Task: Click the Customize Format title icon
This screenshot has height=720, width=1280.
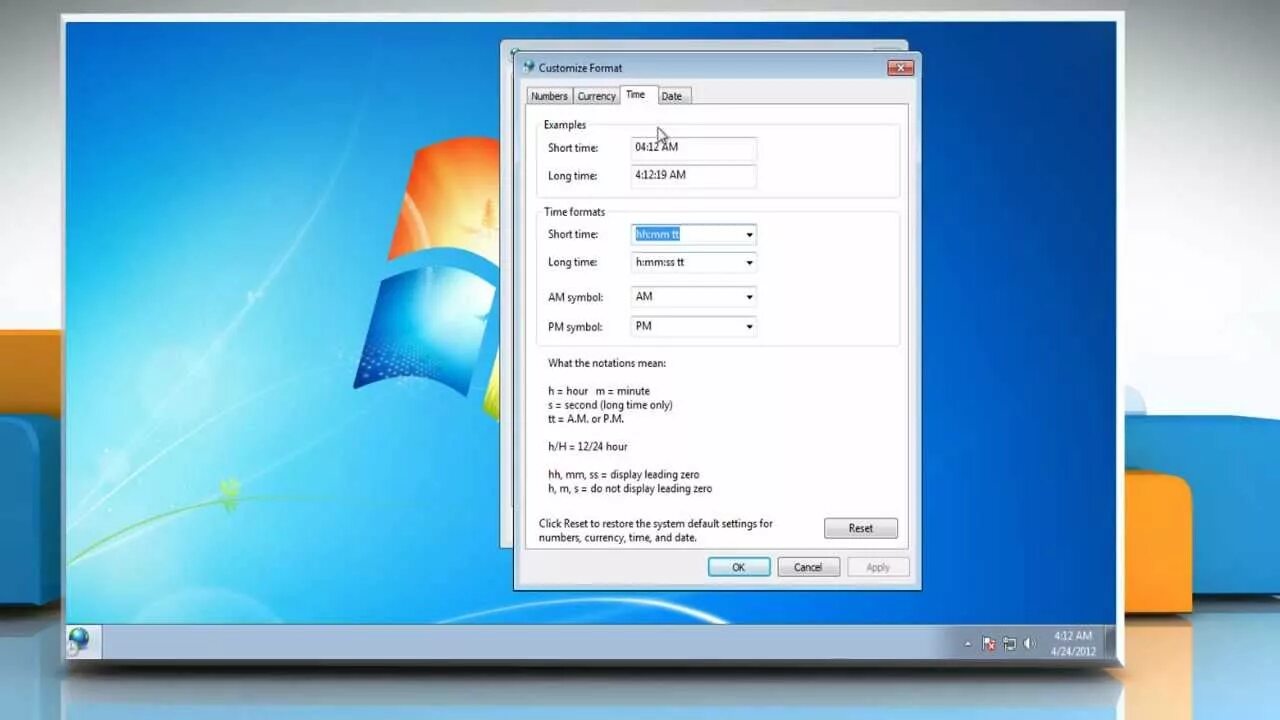Action: pyautogui.click(x=529, y=67)
